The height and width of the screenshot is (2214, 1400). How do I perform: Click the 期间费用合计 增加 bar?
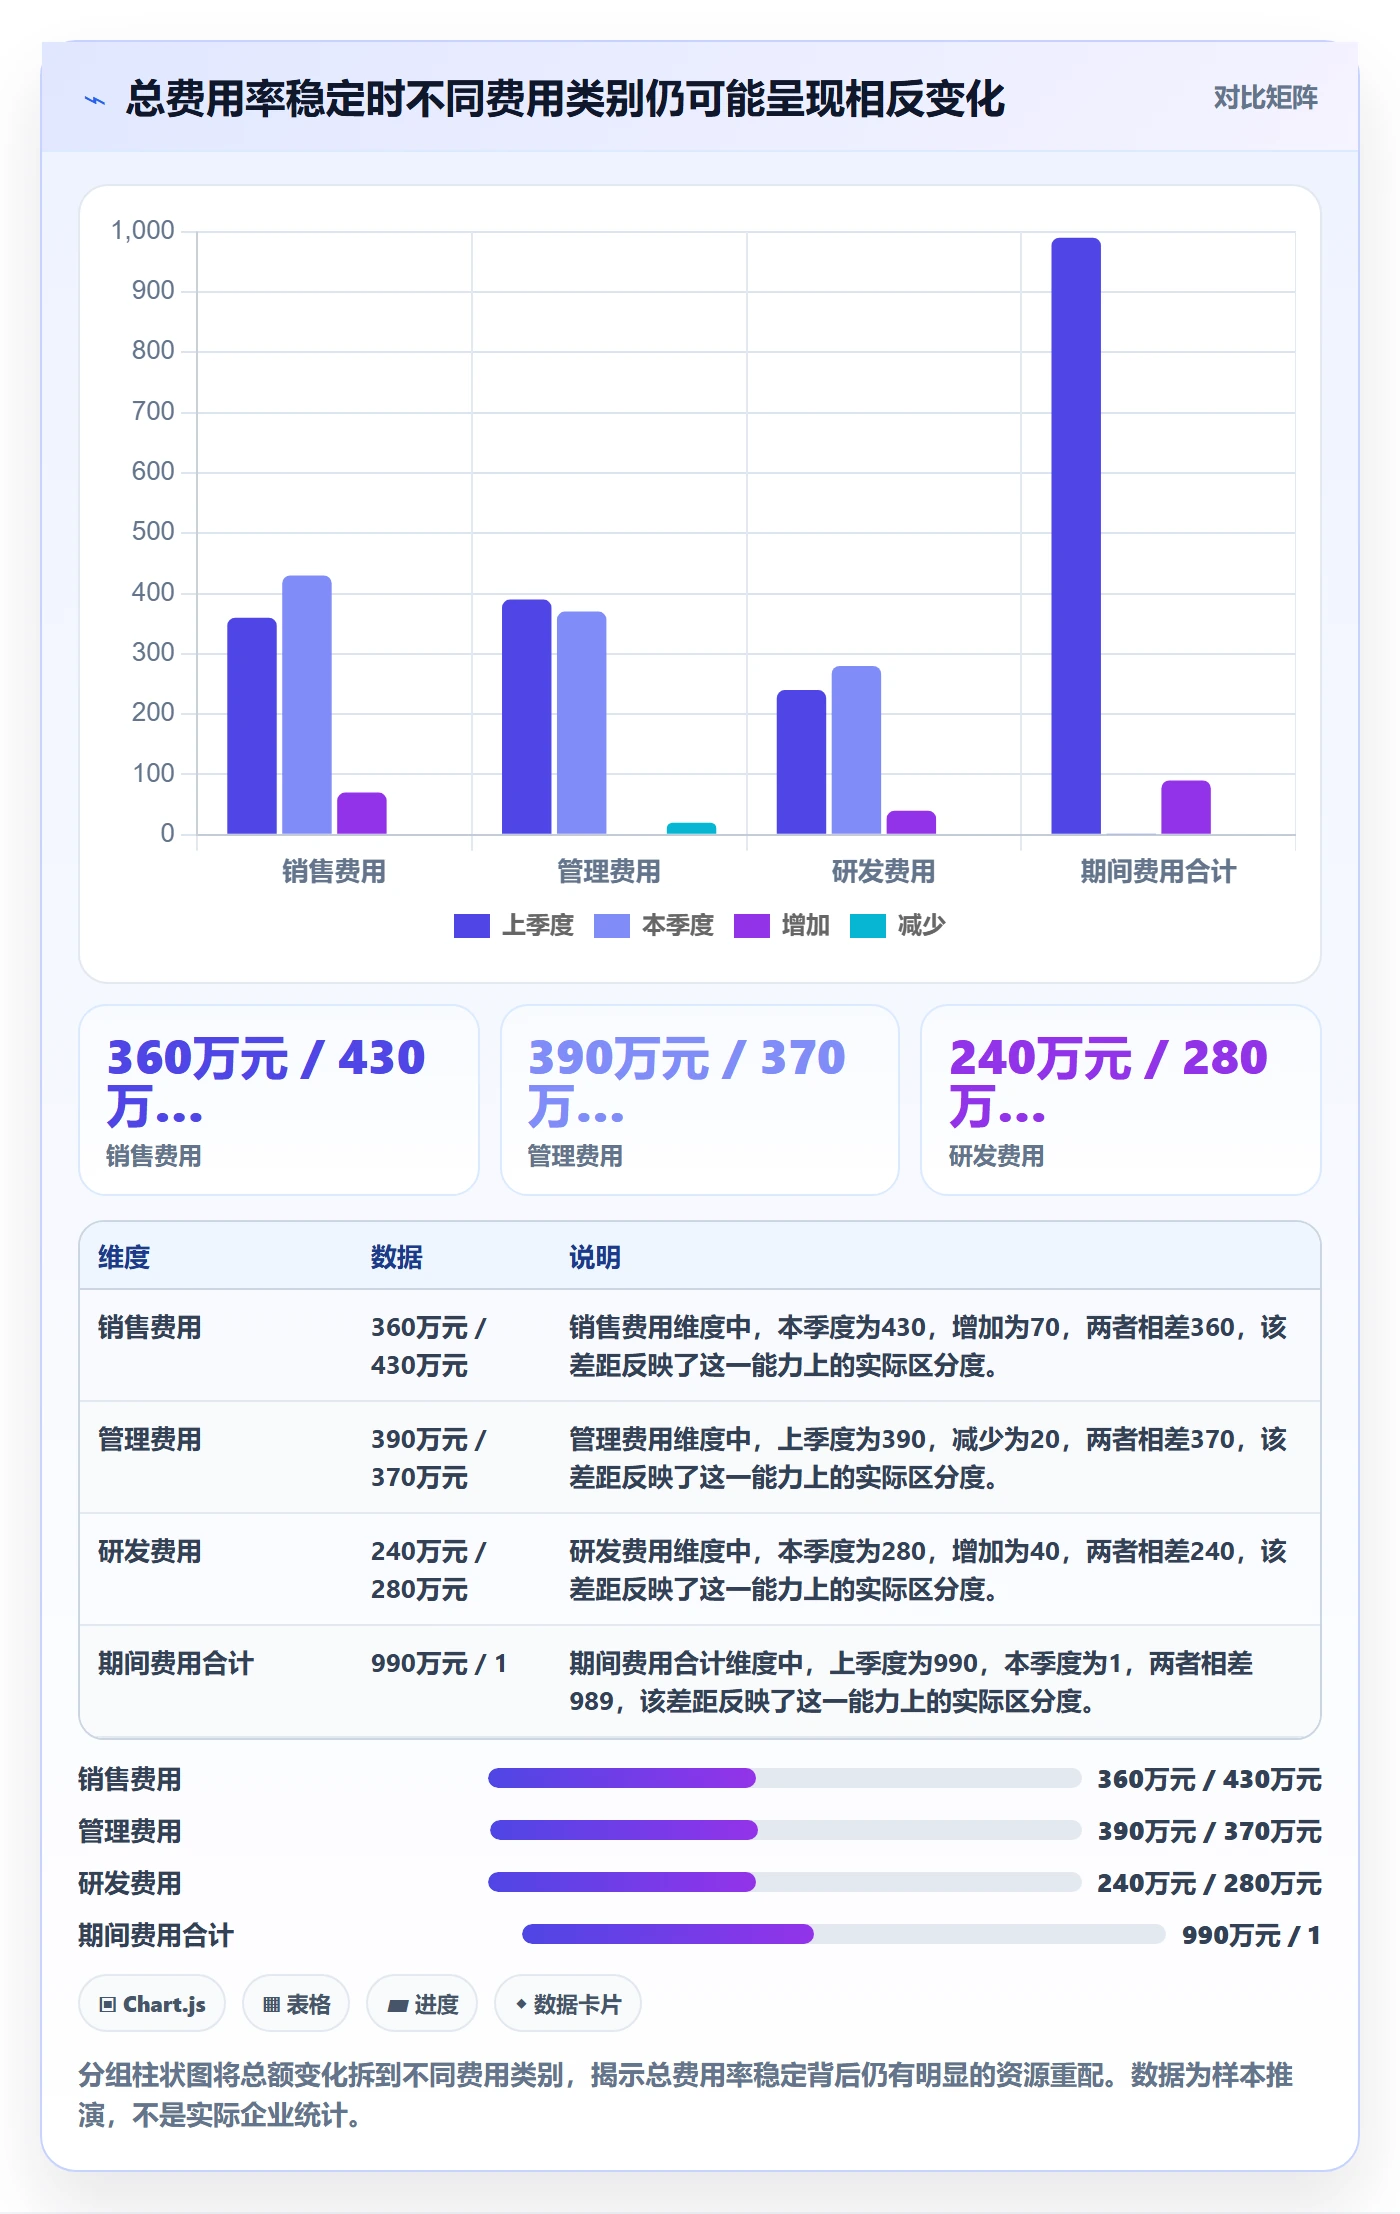coord(1186,807)
